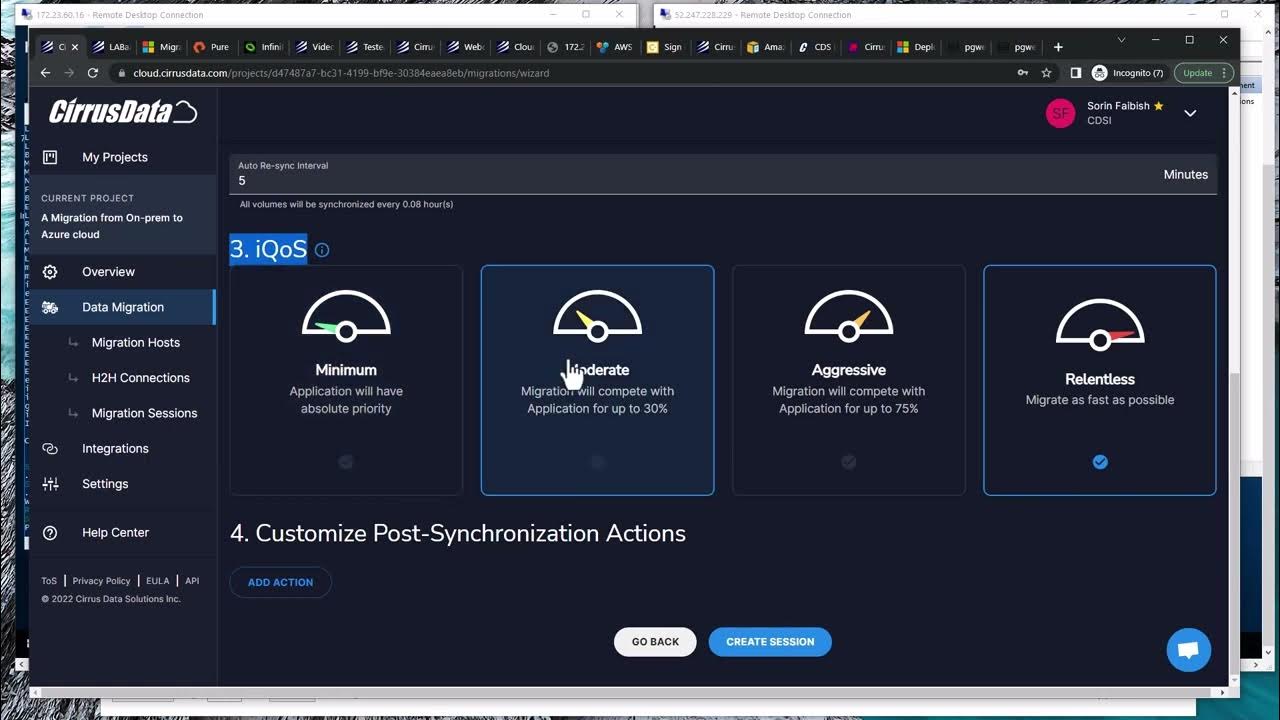This screenshot has width=1280, height=720.
Task: Select the Minimum iQoS card
Action: tap(346, 380)
